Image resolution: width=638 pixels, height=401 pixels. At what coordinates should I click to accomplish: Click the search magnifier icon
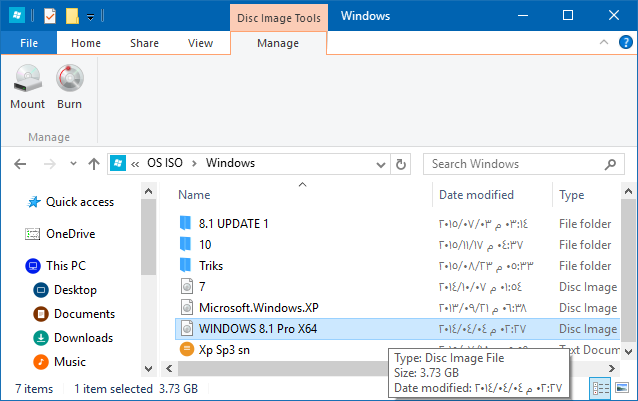tap(610, 164)
